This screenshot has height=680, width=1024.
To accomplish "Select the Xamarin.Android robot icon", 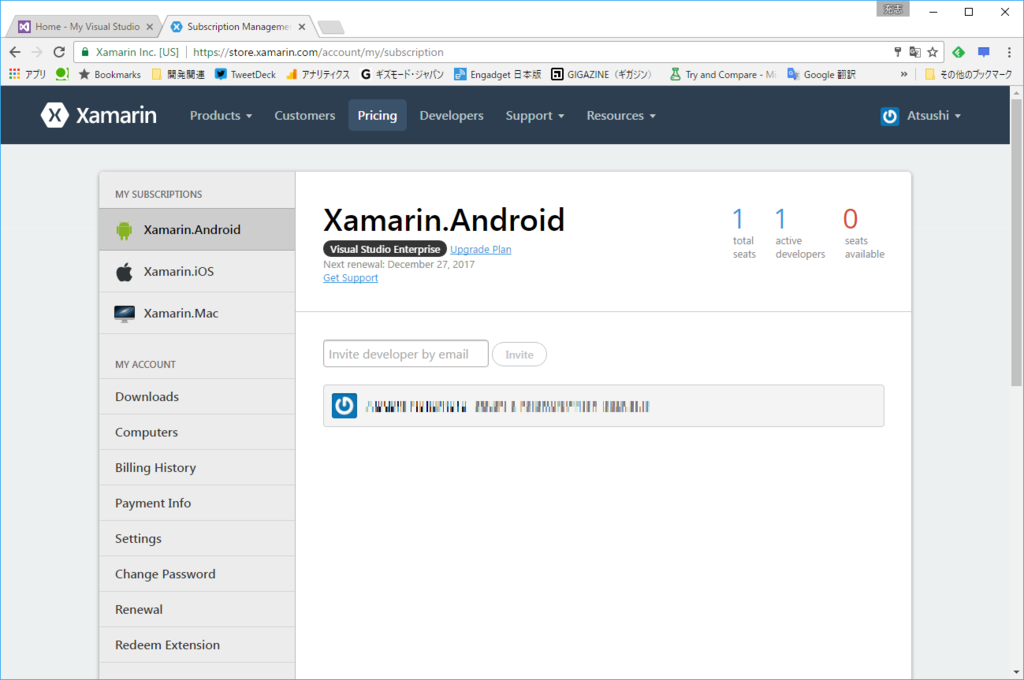I will coord(124,230).
